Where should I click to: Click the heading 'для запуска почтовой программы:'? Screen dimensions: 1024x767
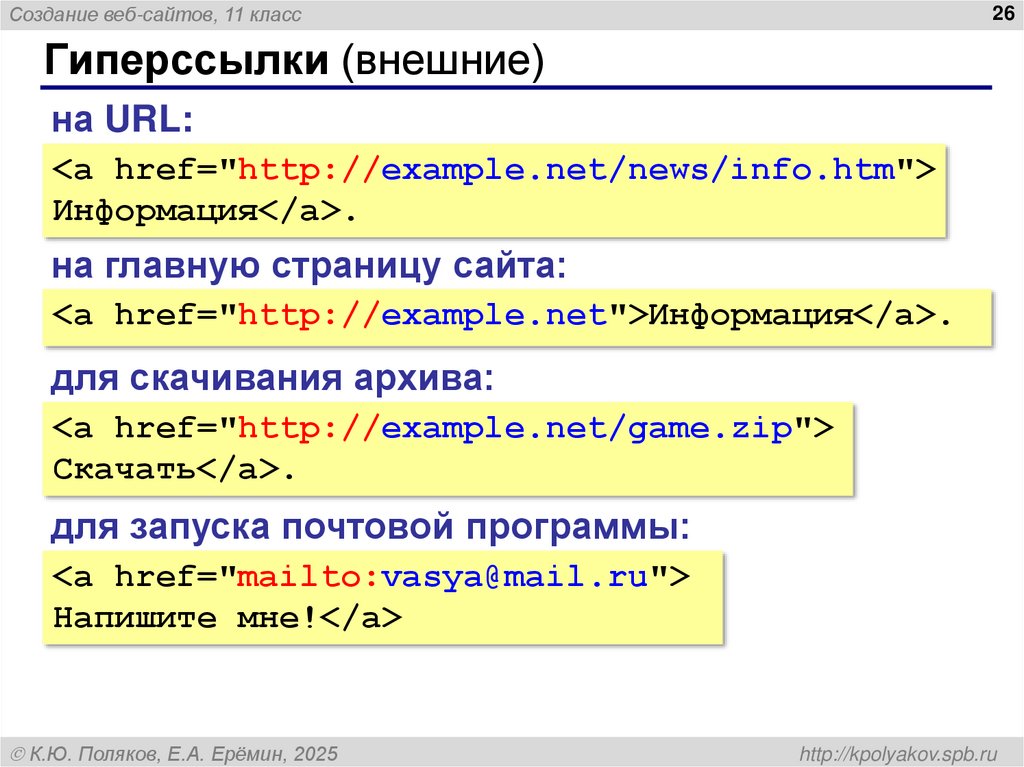click(x=370, y=527)
